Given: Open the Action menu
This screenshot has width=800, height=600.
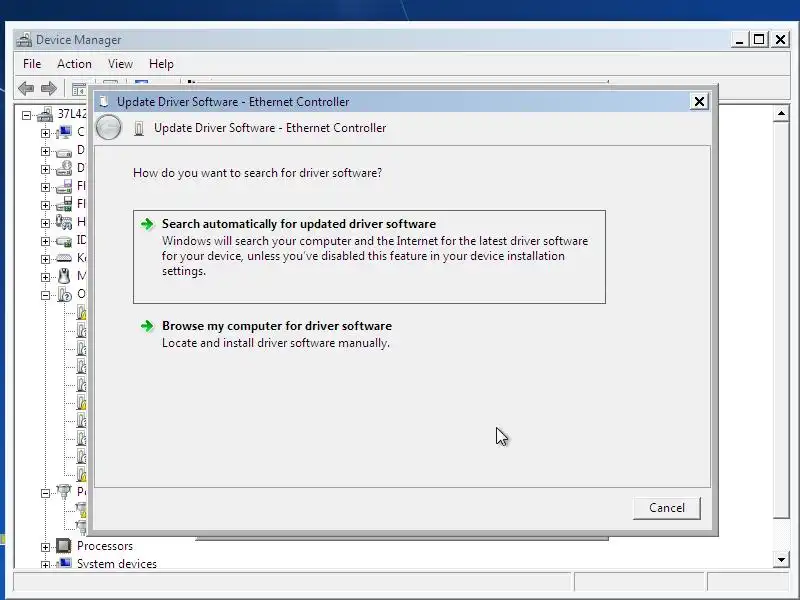Looking at the screenshot, I should click(x=74, y=64).
